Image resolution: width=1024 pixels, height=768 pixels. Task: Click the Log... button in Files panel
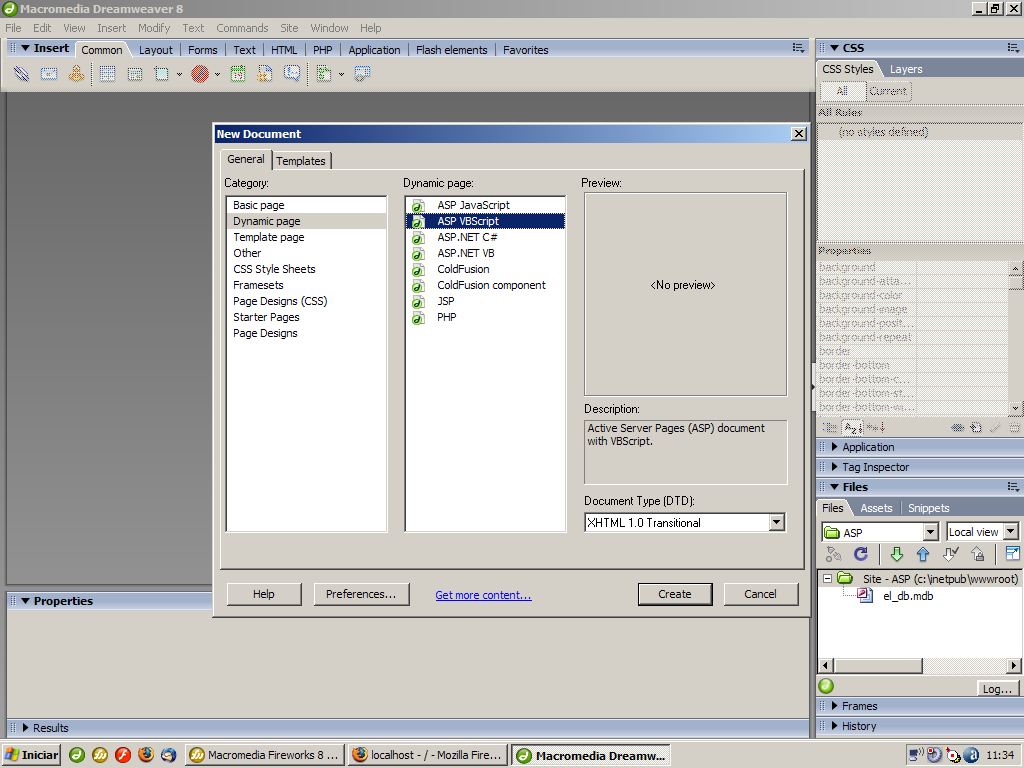coord(997,688)
